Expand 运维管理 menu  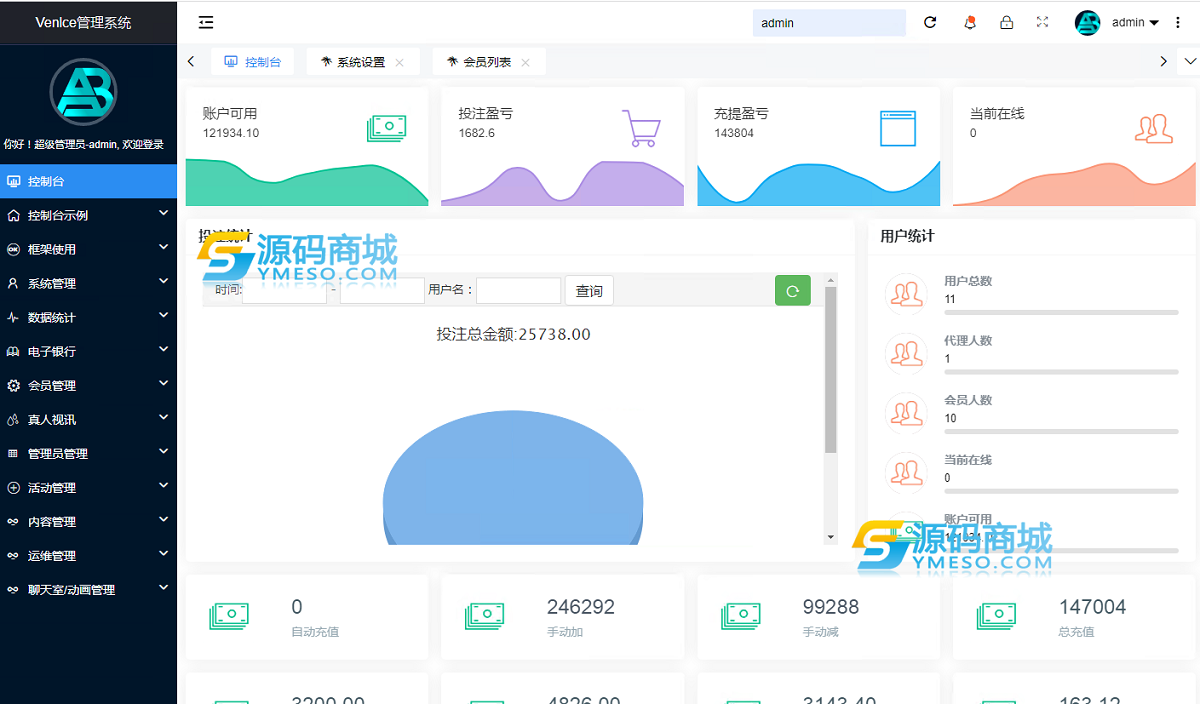(x=88, y=555)
